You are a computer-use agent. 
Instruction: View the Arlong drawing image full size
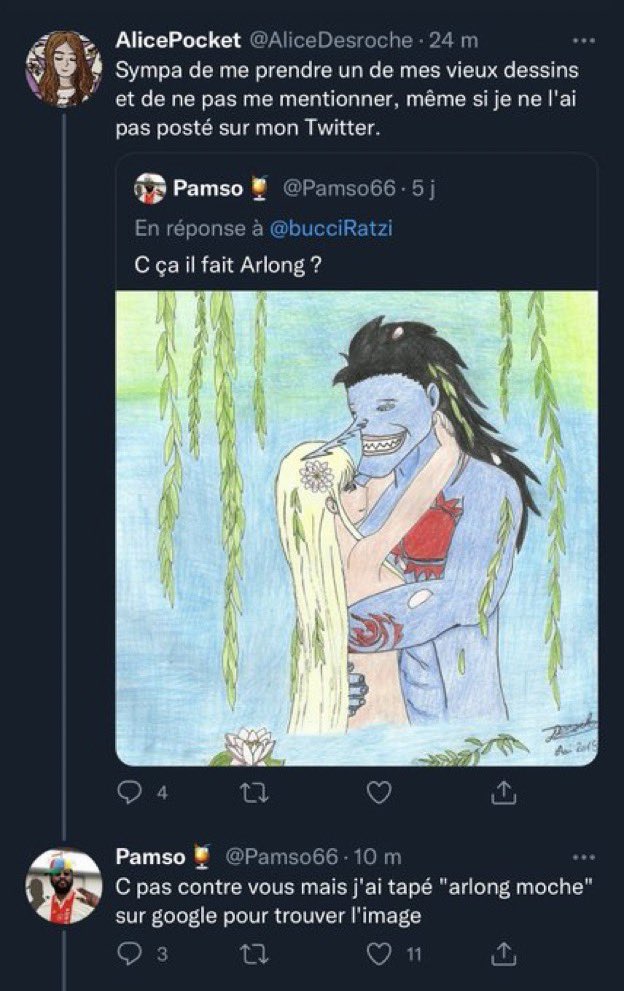point(357,528)
